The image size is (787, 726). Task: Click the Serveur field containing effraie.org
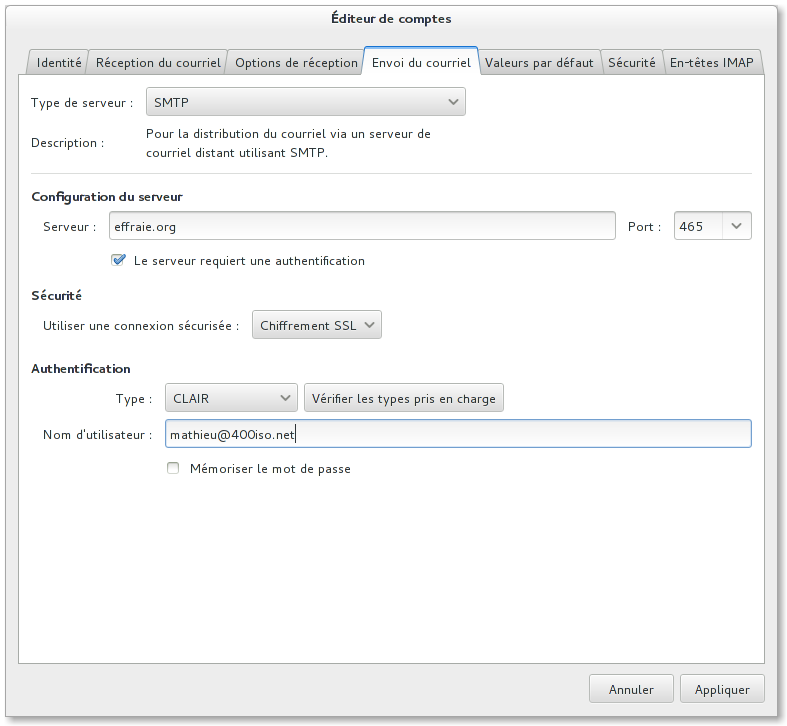pos(361,226)
